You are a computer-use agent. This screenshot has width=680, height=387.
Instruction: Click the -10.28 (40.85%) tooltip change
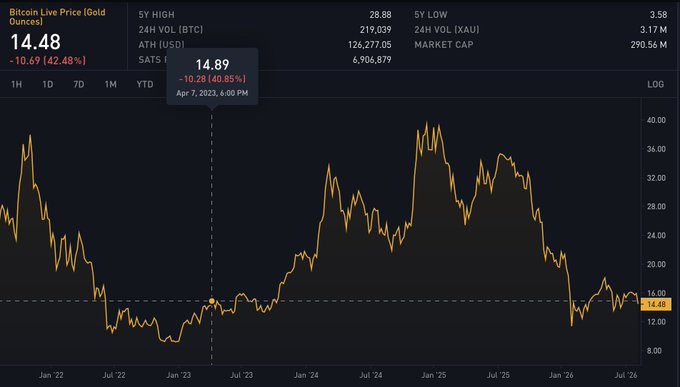212,79
